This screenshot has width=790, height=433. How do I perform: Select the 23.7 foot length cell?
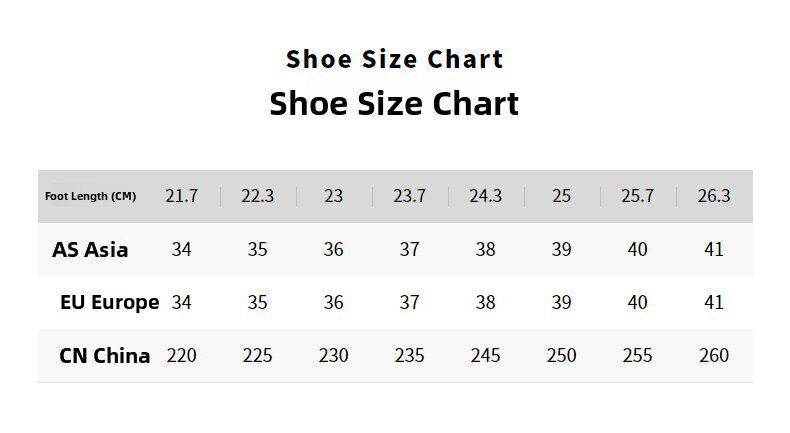pyautogui.click(x=409, y=196)
